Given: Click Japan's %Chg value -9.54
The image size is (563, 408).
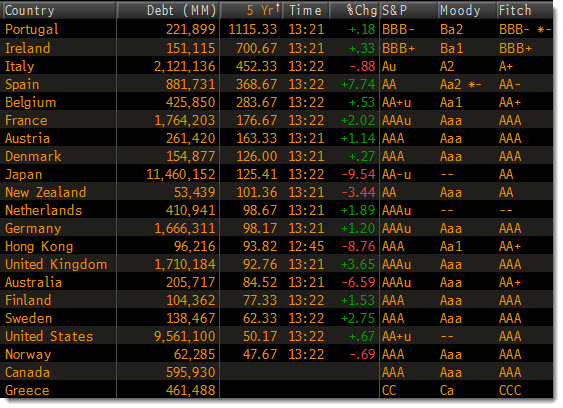Looking at the screenshot, I should [x=358, y=175].
